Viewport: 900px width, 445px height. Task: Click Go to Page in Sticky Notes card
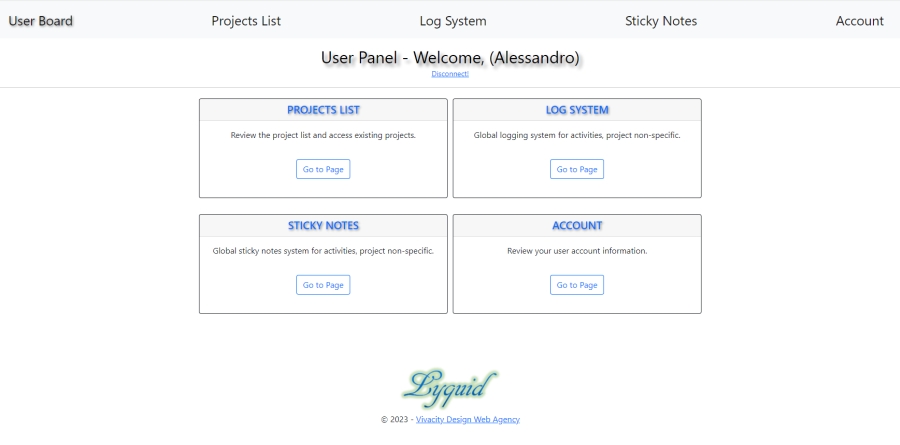(x=323, y=285)
